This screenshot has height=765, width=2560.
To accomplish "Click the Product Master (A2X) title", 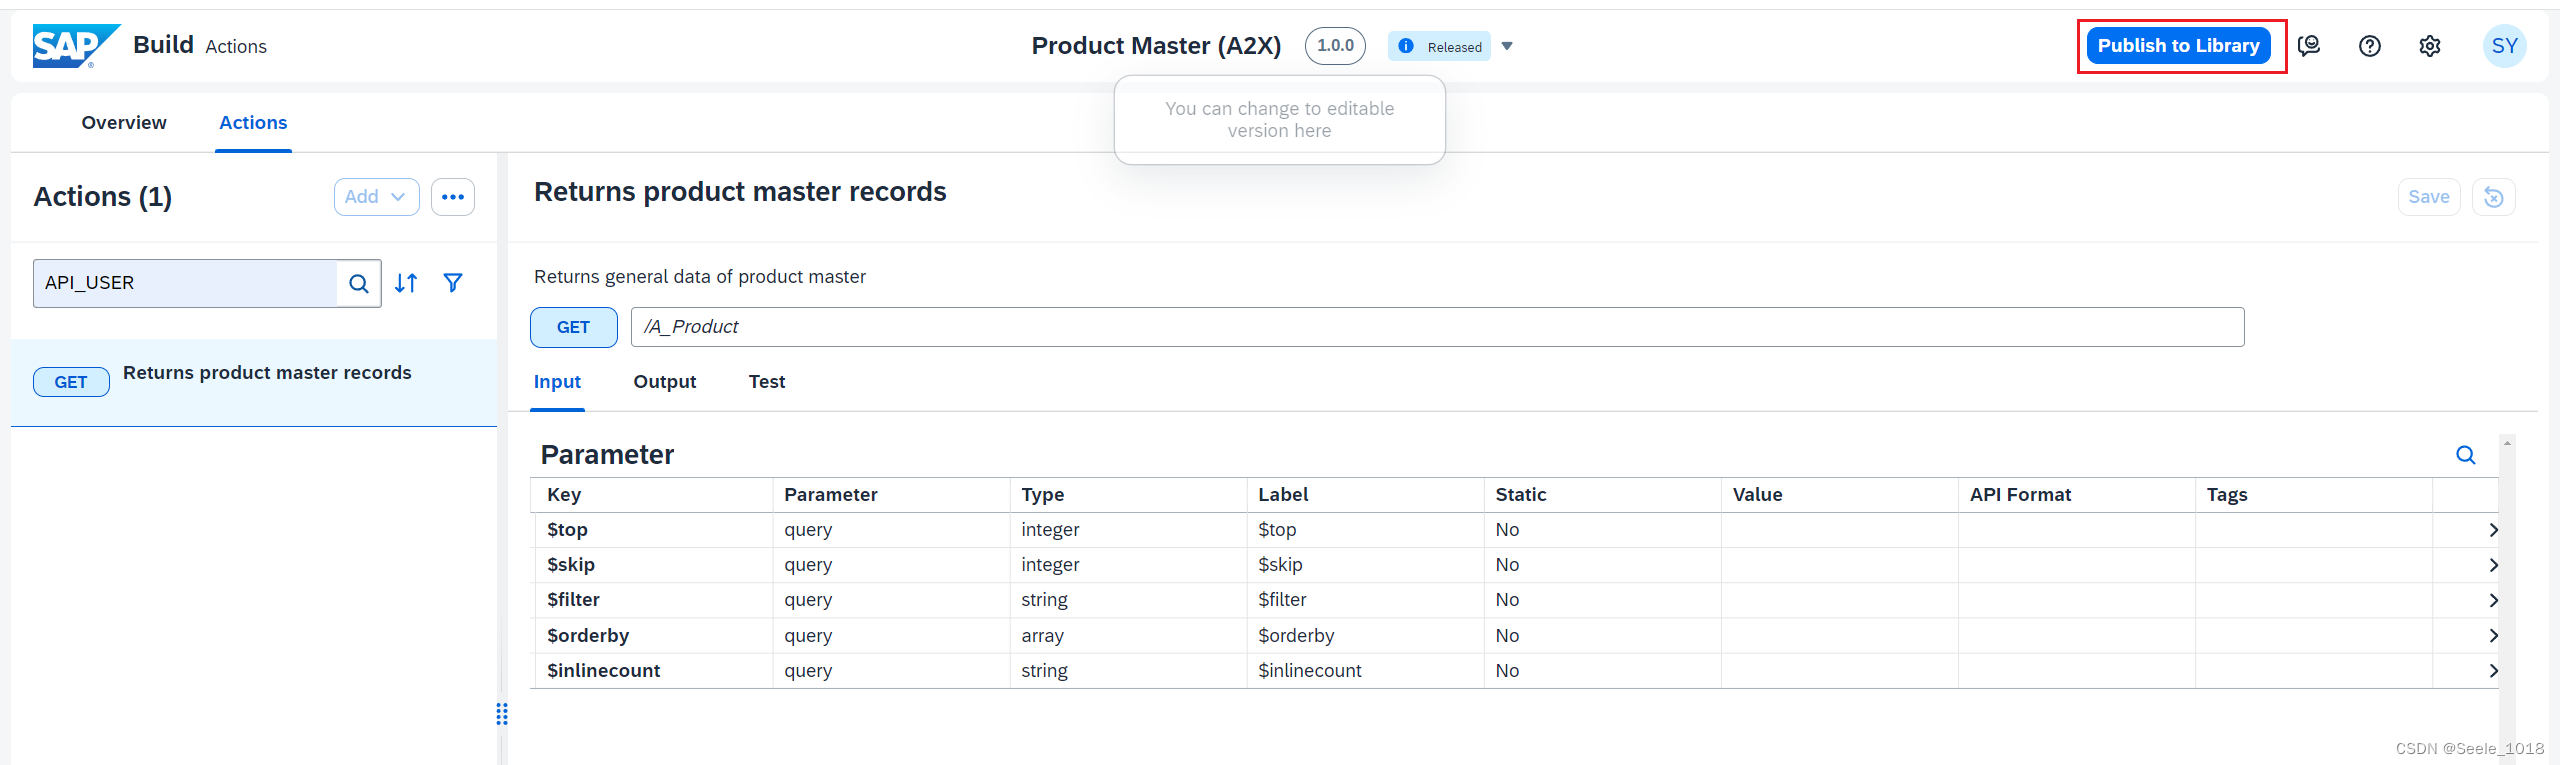I will pyautogui.click(x=1156, y=46).
